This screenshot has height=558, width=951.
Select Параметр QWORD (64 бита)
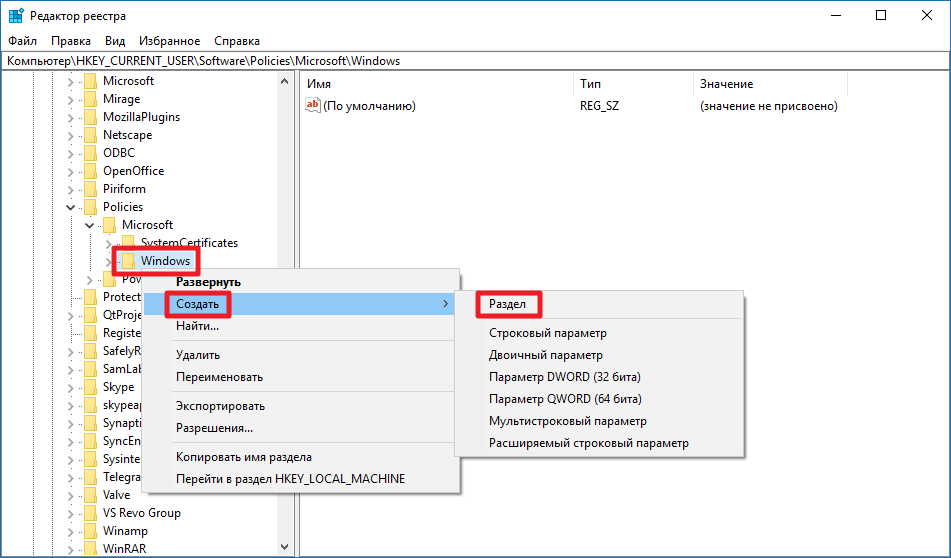(565, 398)
